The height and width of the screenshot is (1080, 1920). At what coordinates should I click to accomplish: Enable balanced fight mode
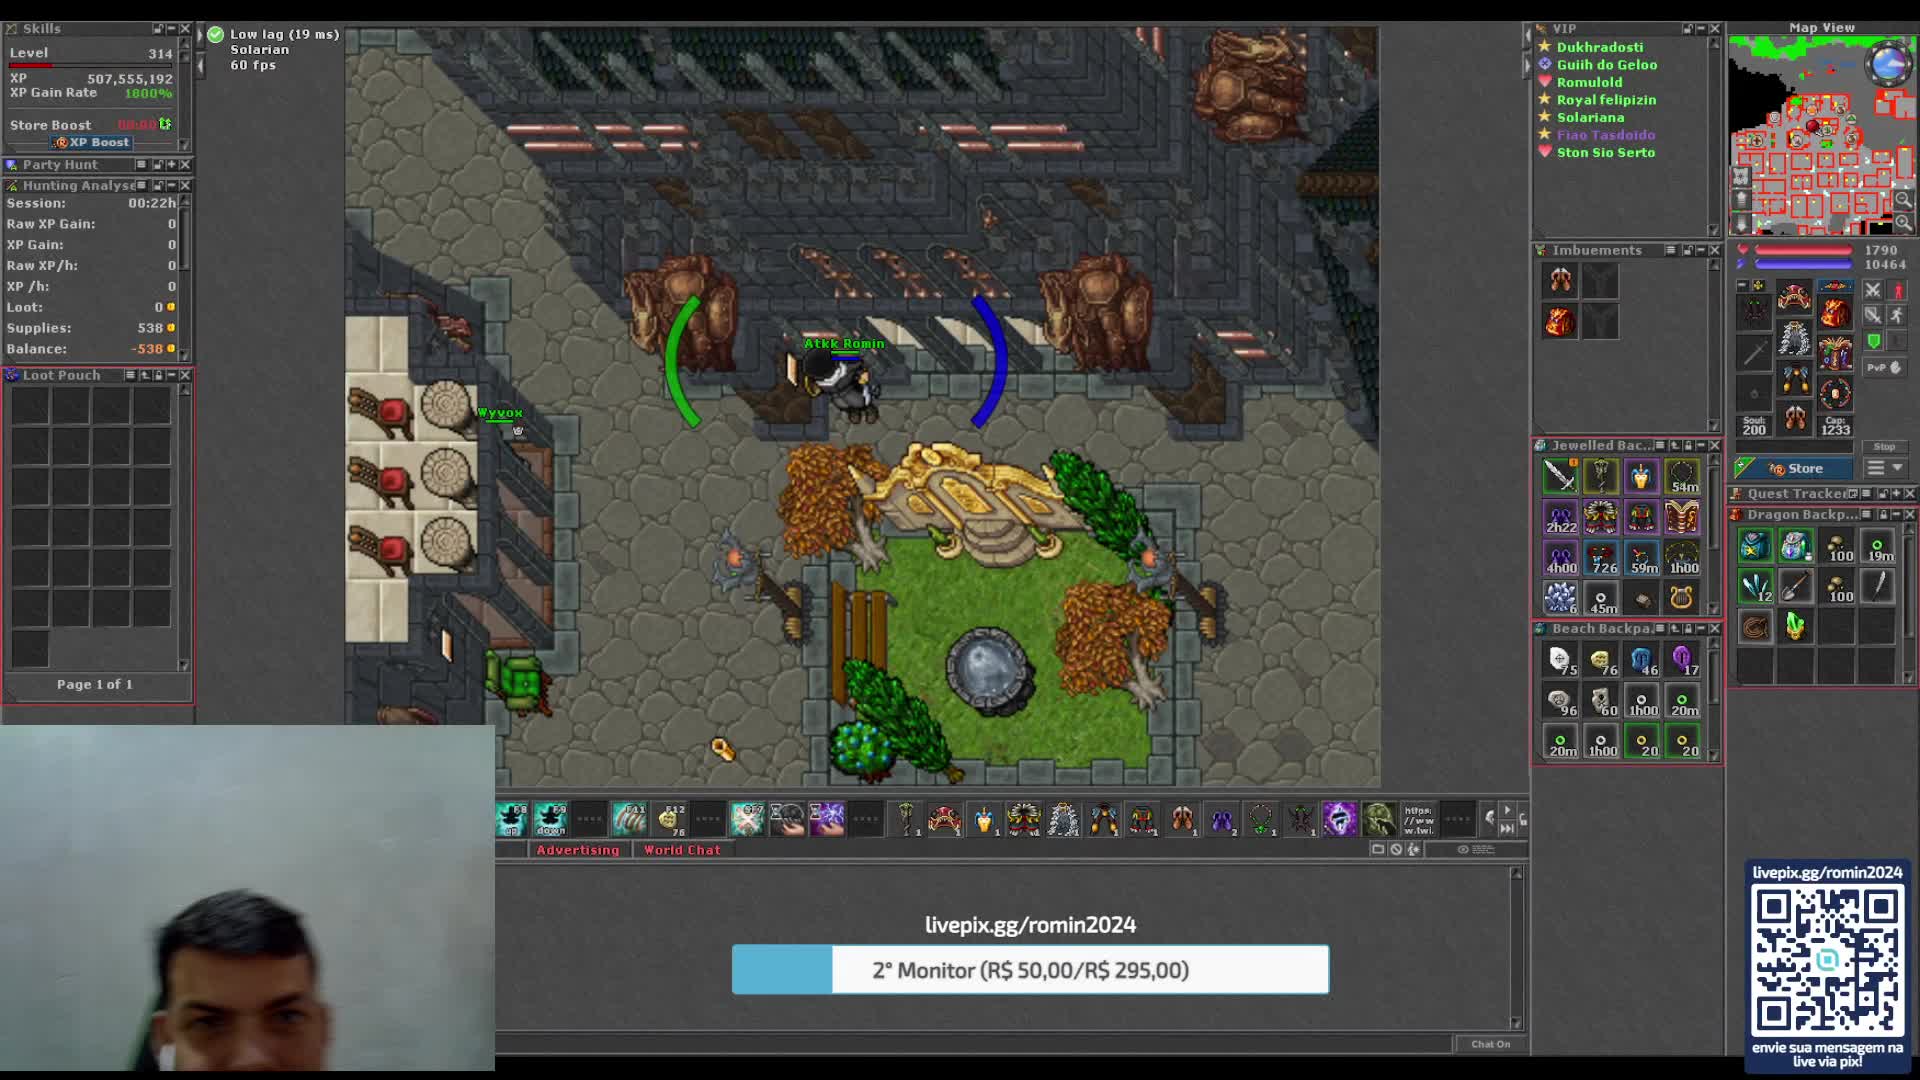tap(1873, 315)
